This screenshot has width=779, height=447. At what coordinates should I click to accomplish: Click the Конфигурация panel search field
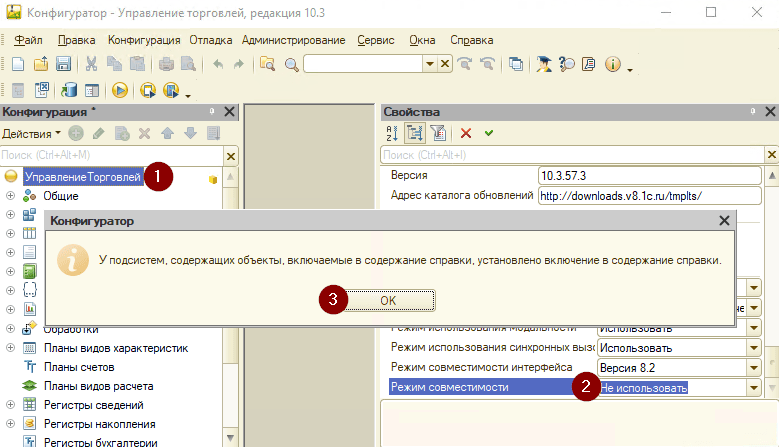point(112,155)
